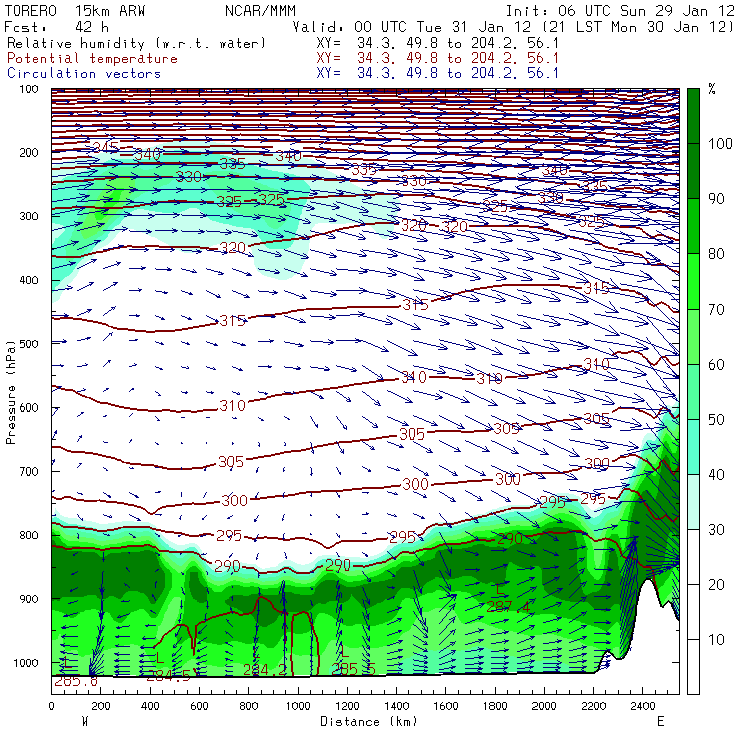Click the '1800' km distance axis tick label
The image size is (740, 740).
(x=495, y=706)
